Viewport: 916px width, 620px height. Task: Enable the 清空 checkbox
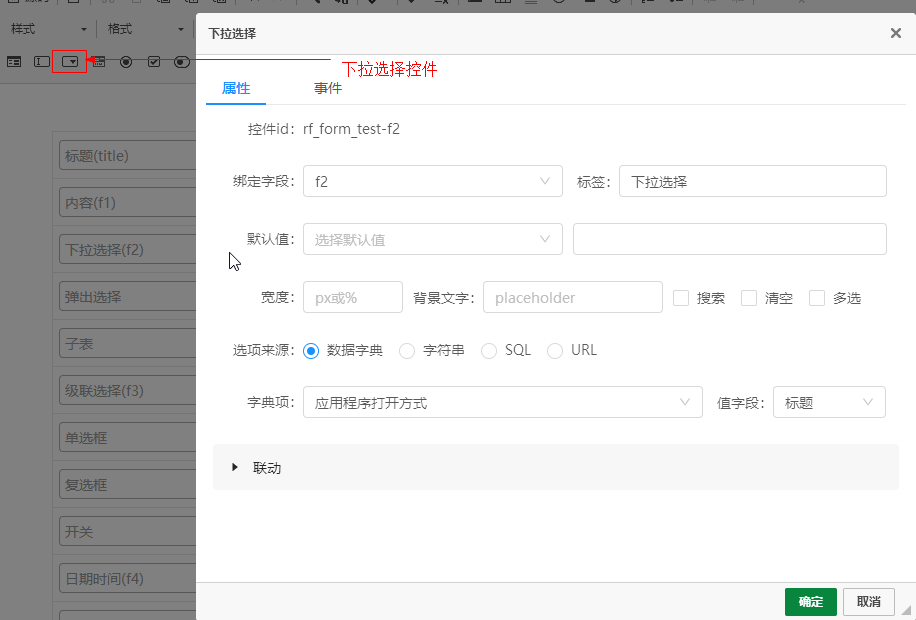point(749,298)
